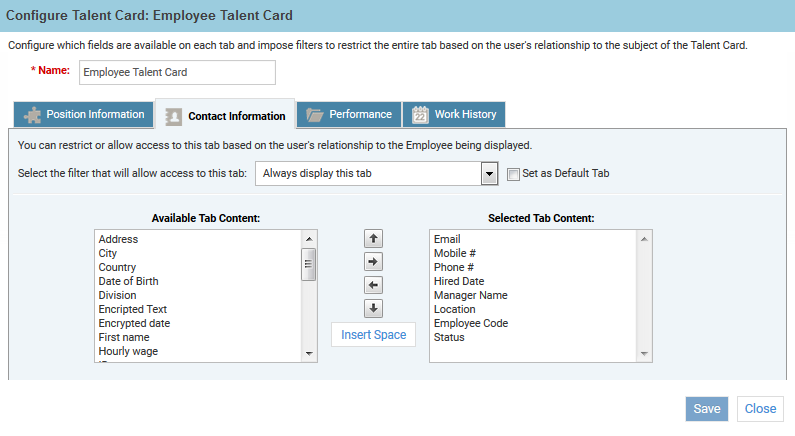This screenshot has height=436, width=795.
Task: Select Location in Selected list
Action: [454, 309]
